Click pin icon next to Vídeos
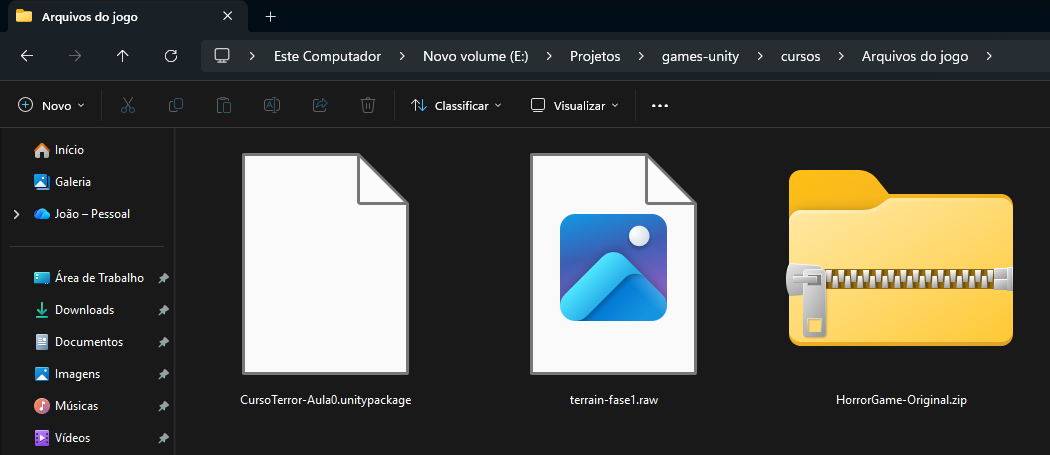The height and width of the screenshot is (455, 1050). [x=163, y=438]
